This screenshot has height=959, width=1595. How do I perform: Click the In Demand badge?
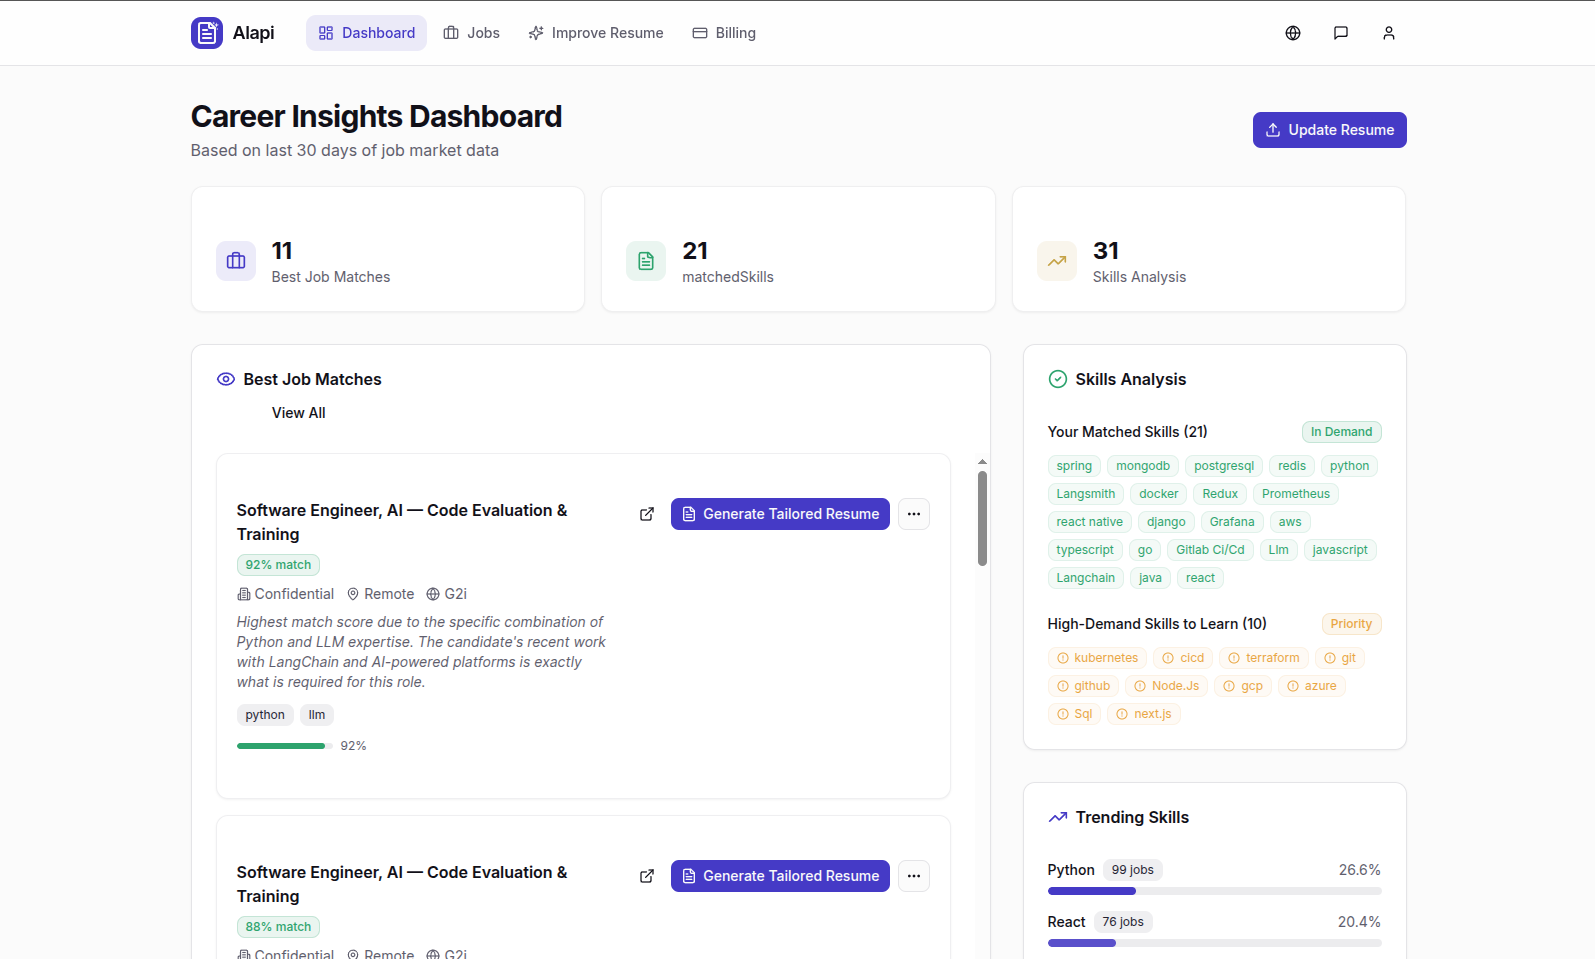pyautogui.click(x=1341, y=432)
